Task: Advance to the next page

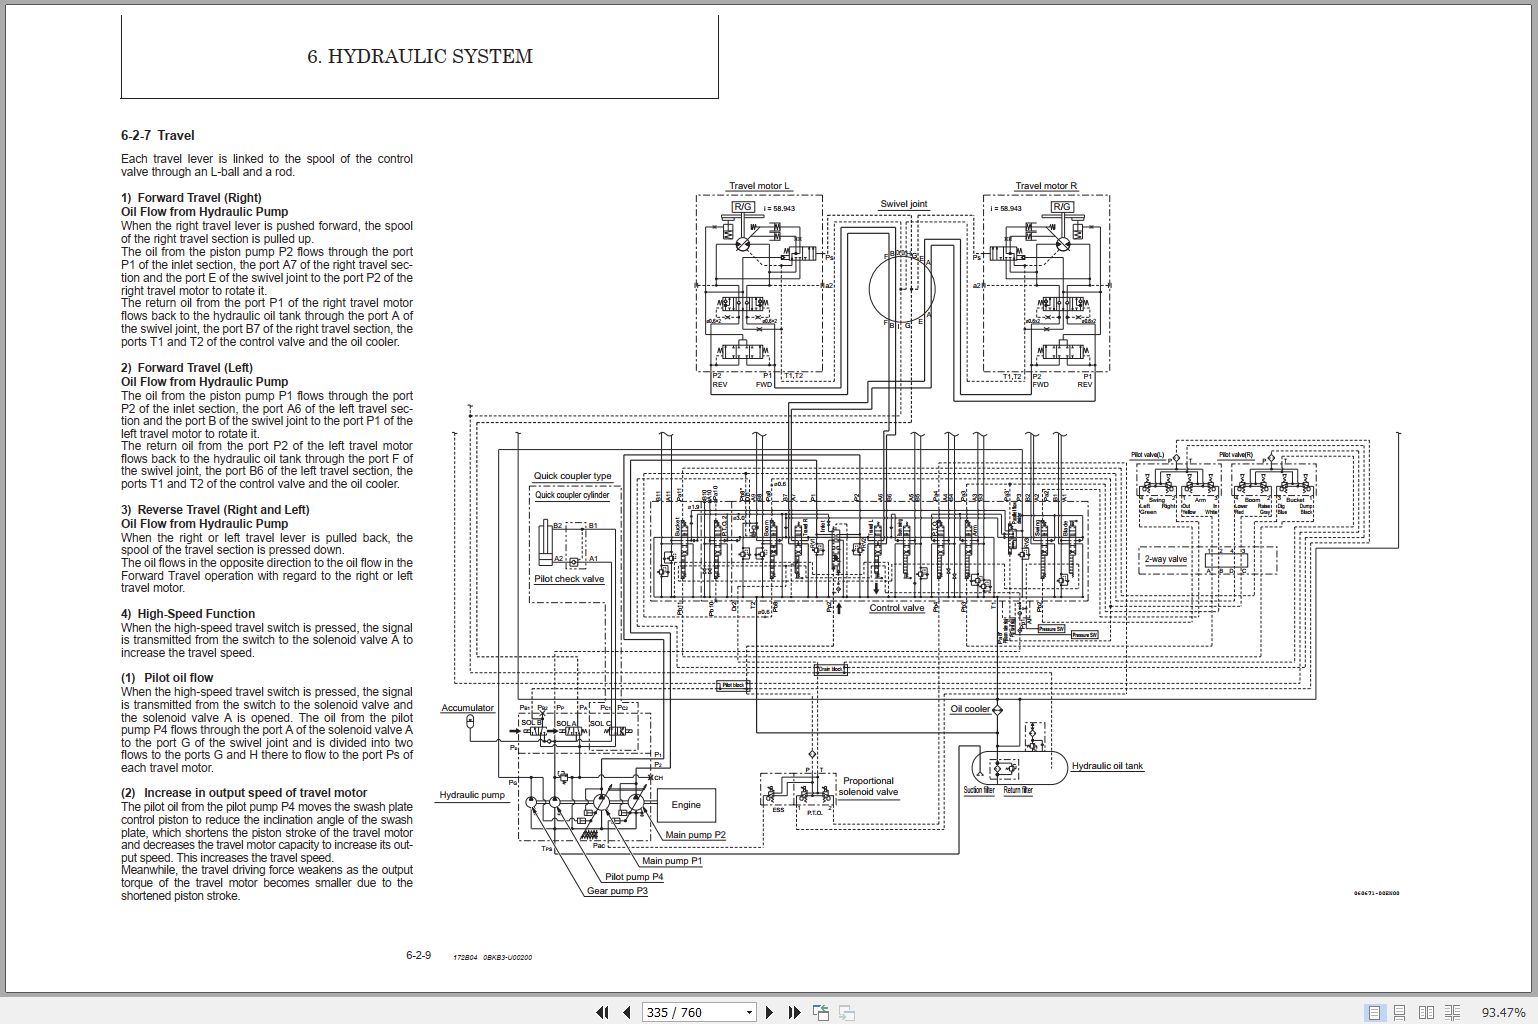Action: coord(769,1012)
